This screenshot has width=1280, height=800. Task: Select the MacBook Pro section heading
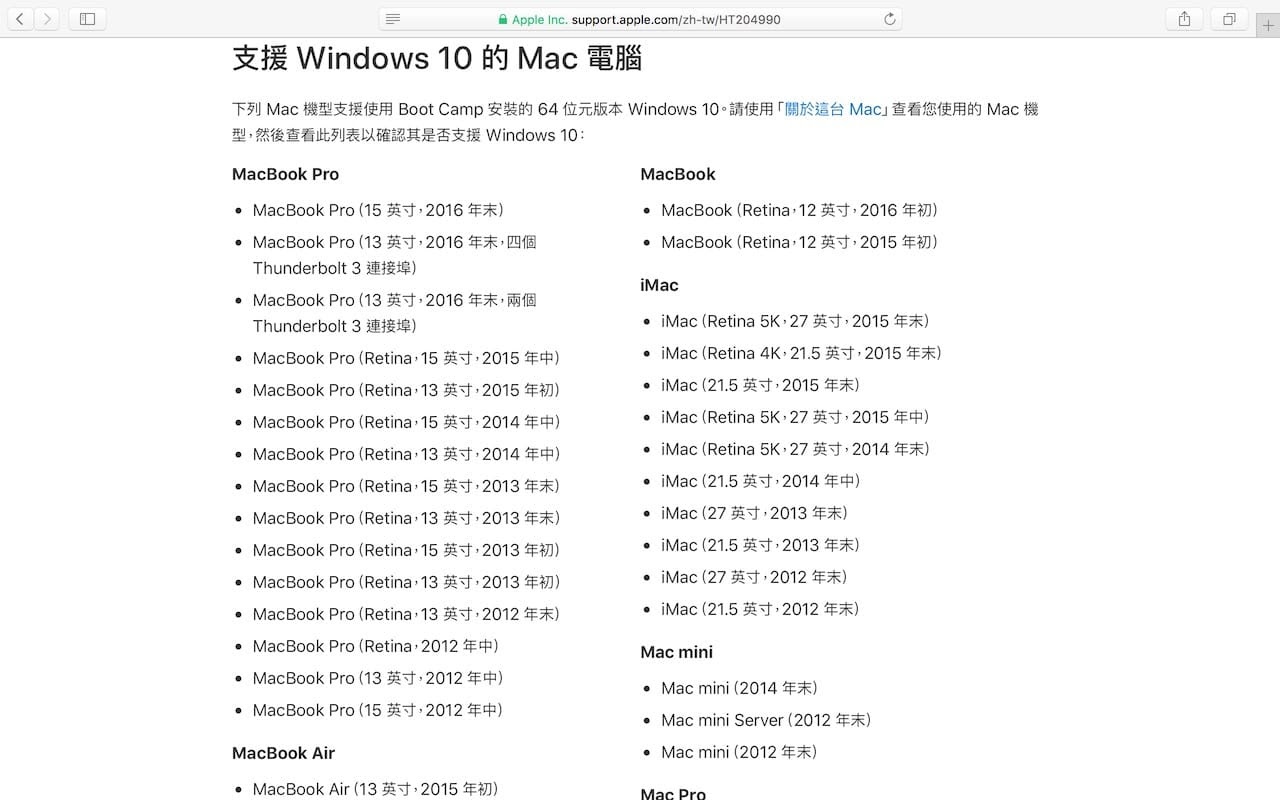tap(285, 174)
